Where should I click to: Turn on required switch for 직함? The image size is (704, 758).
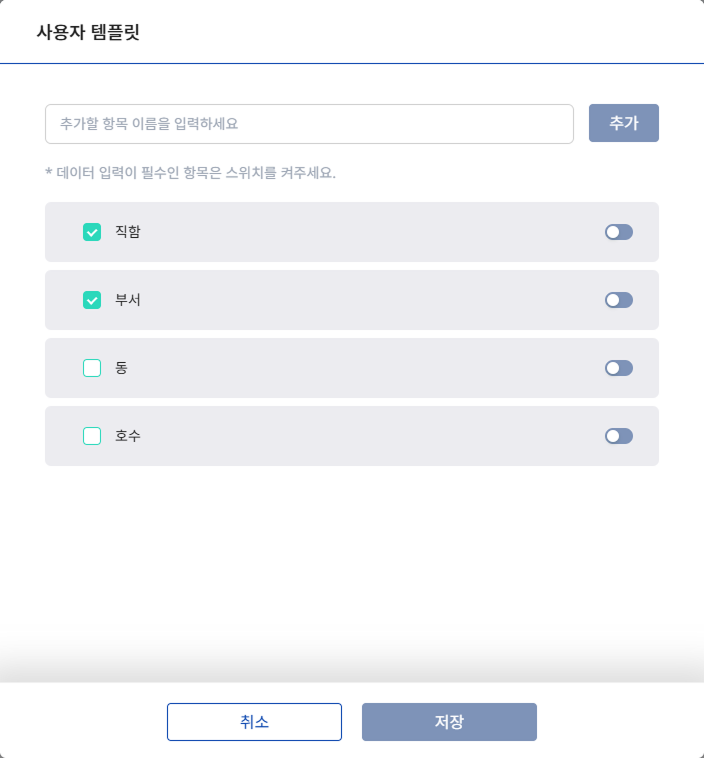click(x=618, y=232)
